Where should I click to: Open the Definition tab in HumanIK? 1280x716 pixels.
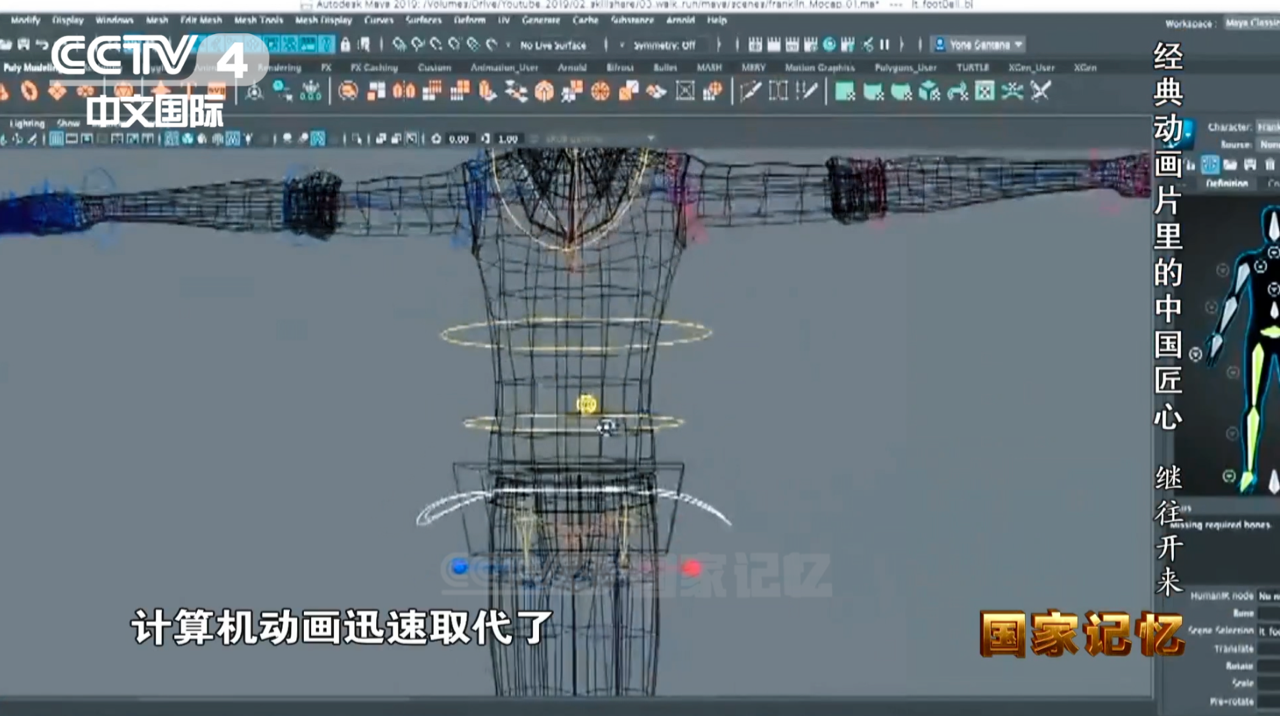coord(1226,184)
